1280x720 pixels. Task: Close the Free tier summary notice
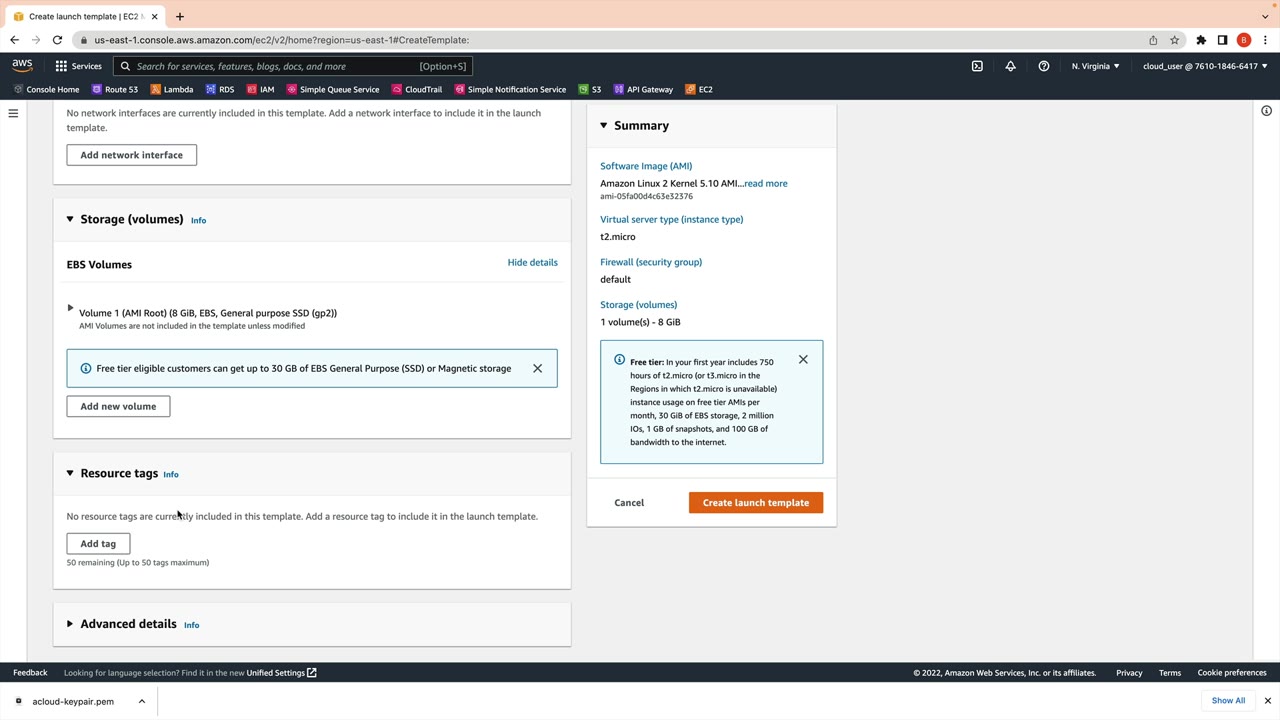pyautogui.click(x=803, y=359)
